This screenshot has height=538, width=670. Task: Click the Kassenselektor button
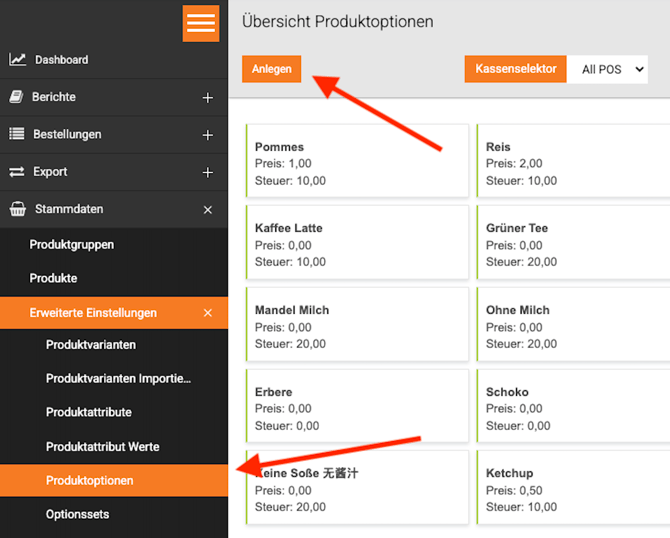tap(515, 69)
